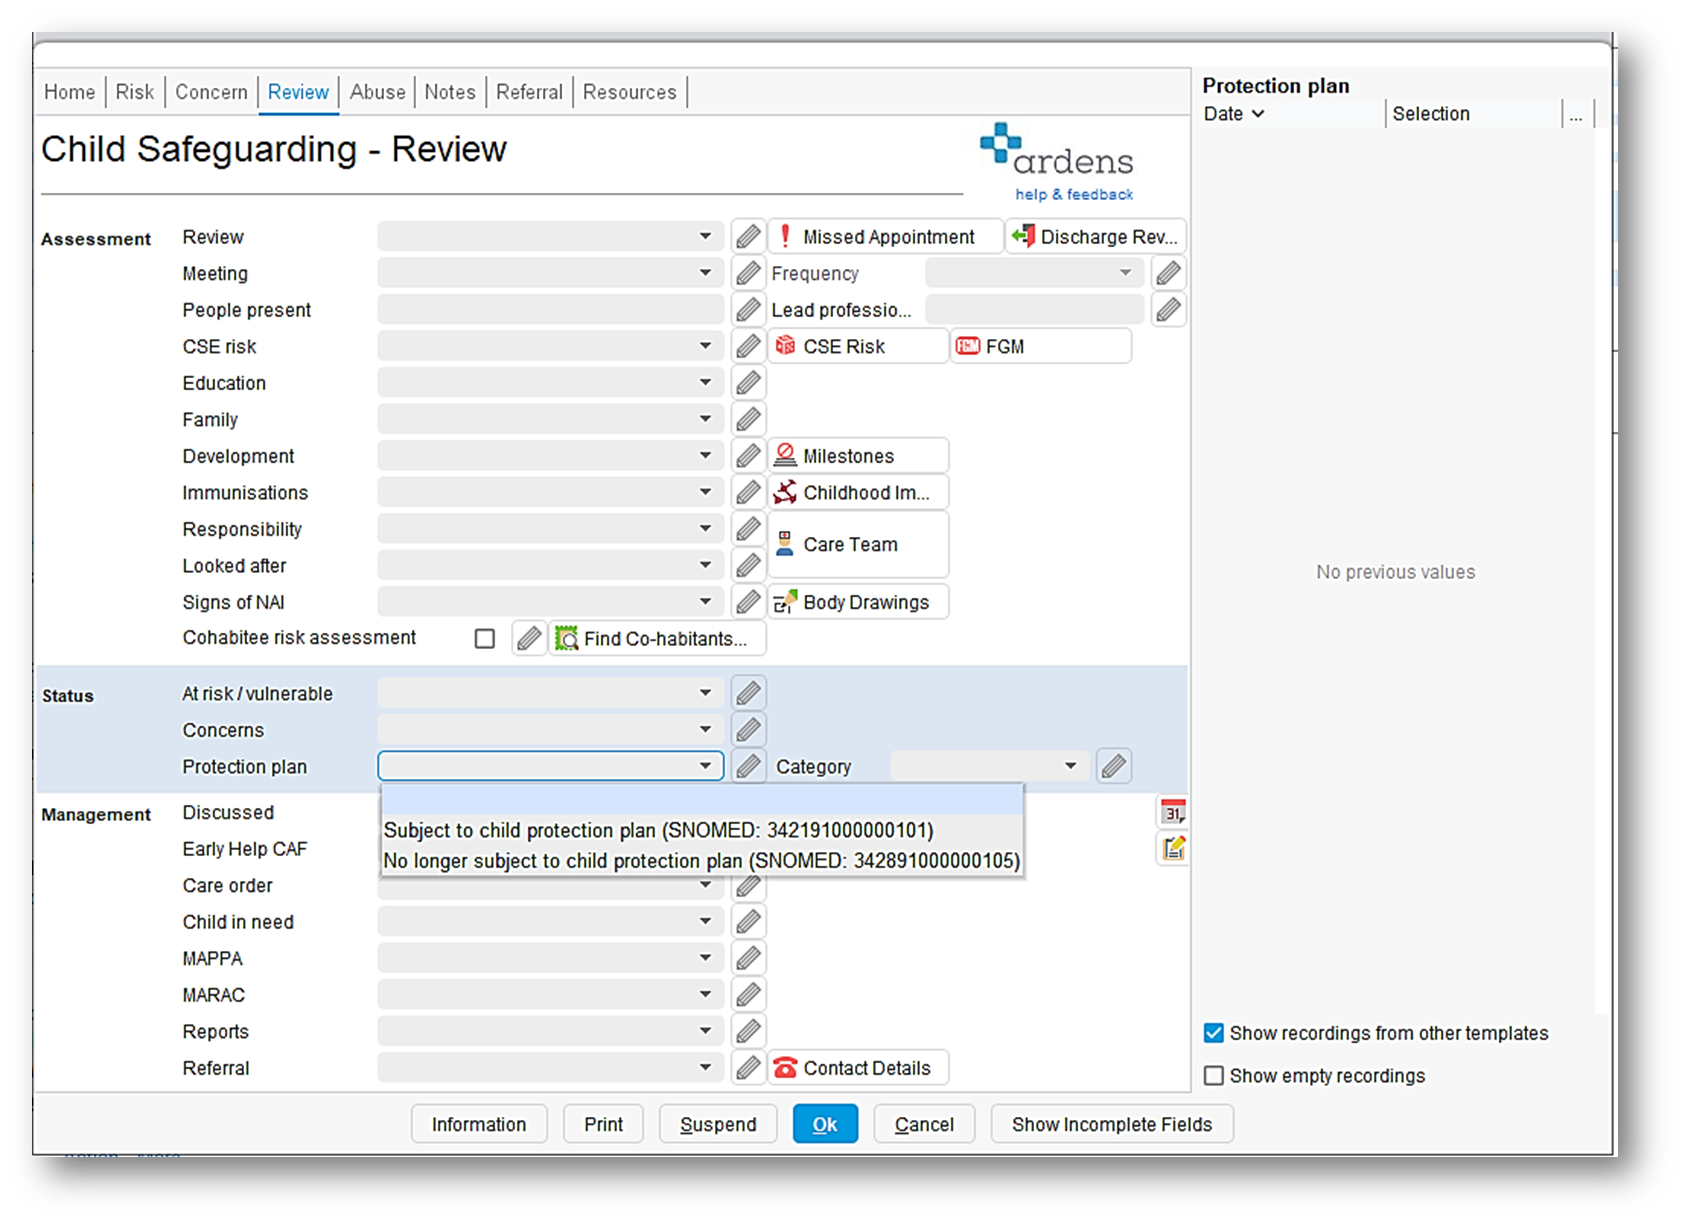Expand the Concerns dropdown

550,730
